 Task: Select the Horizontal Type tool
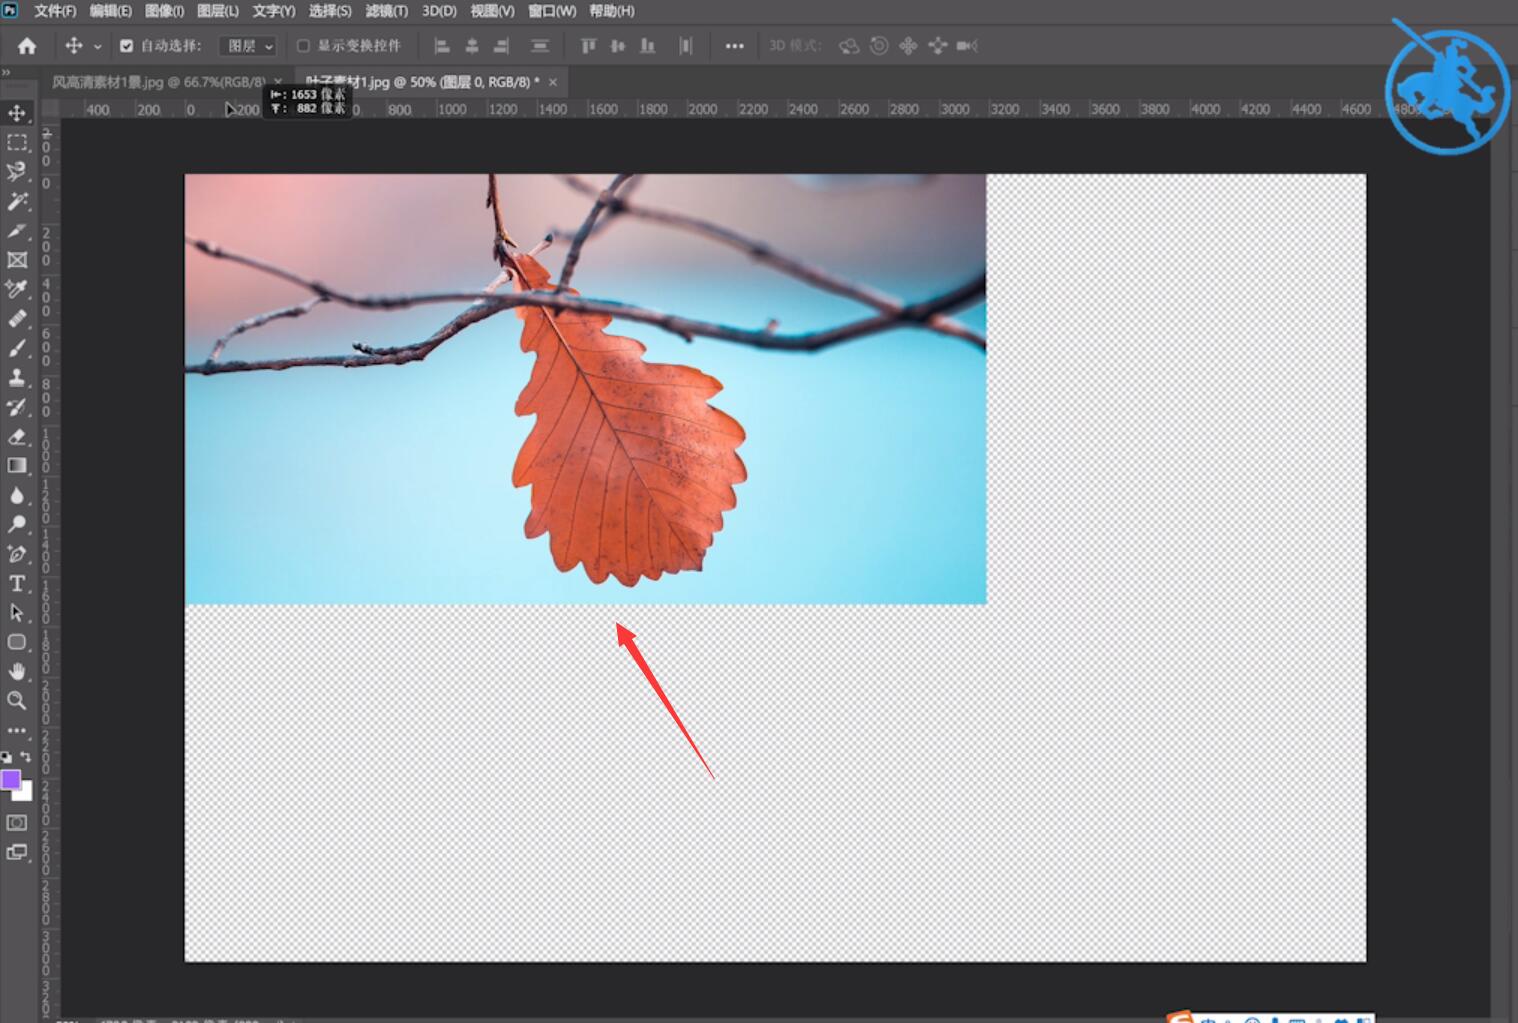tap(17, 583)
